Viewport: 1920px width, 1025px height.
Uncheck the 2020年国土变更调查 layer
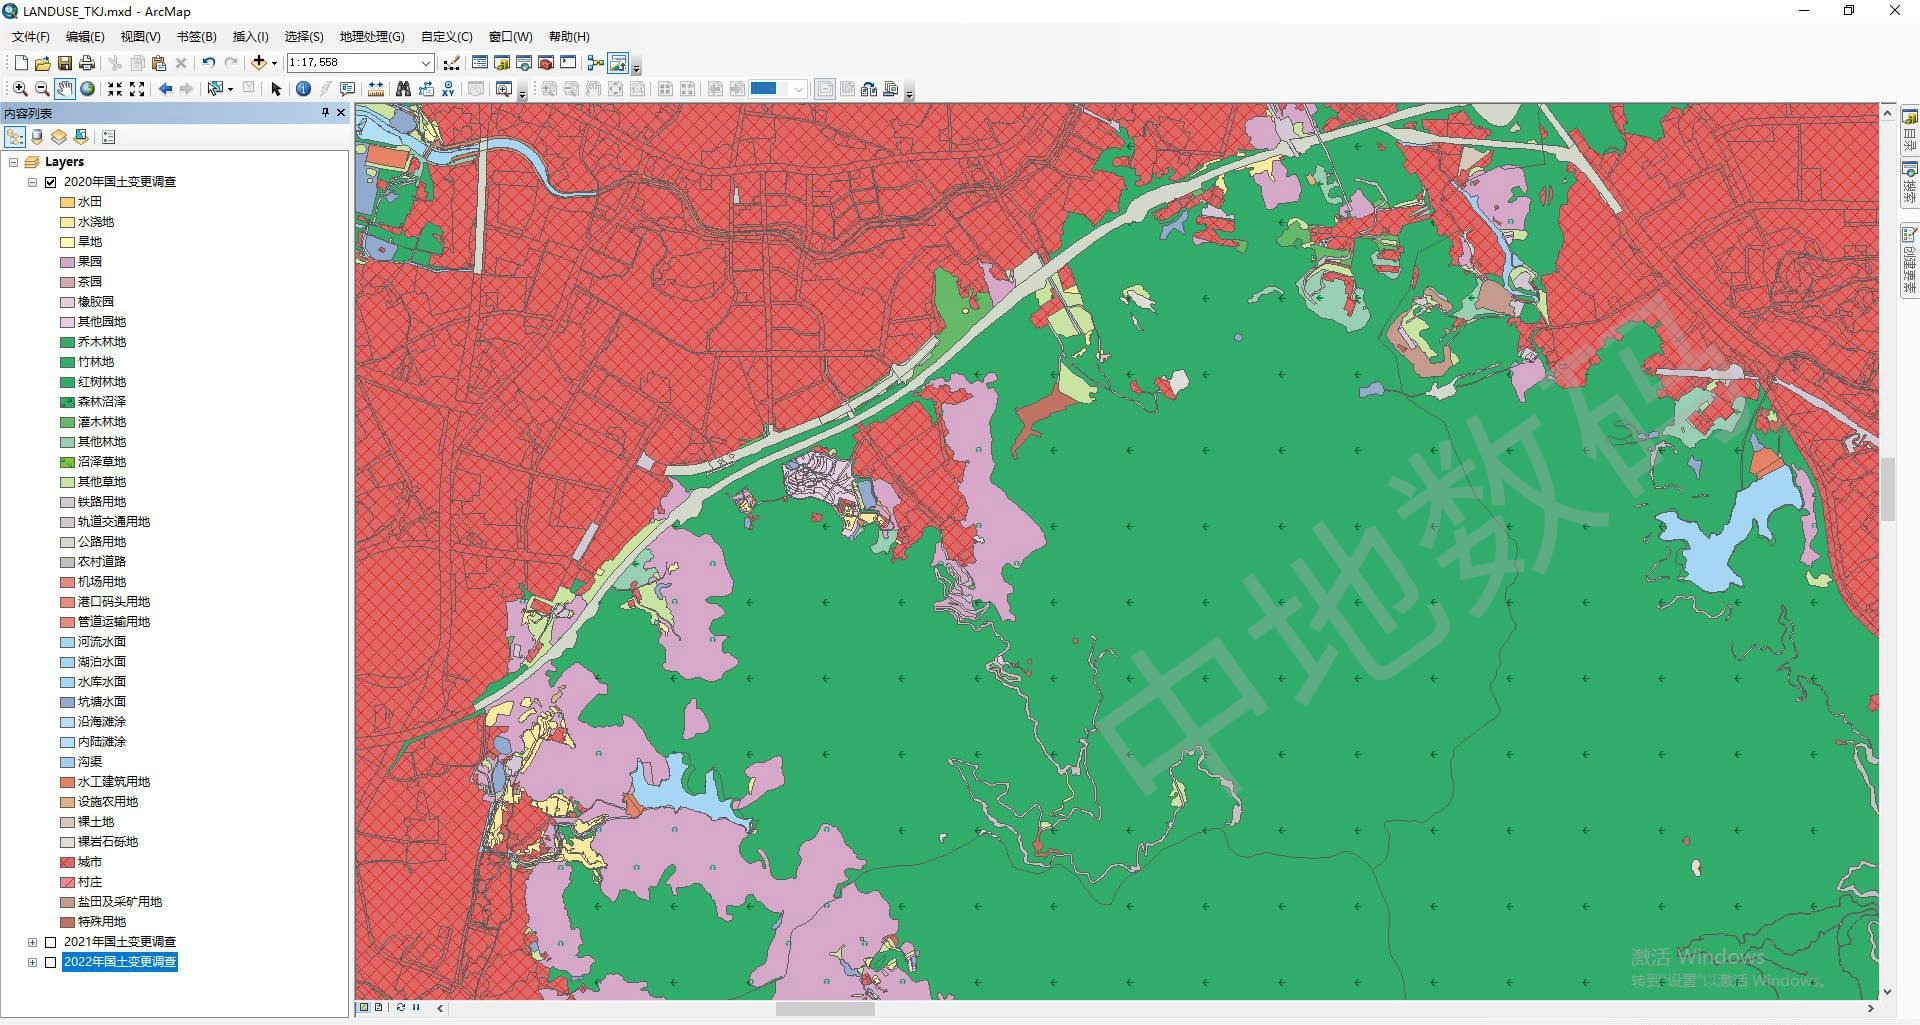coord(51,182)
